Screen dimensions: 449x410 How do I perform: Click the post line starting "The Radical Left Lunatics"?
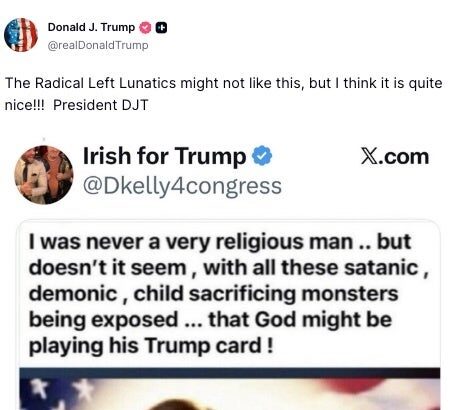point(224,83)
